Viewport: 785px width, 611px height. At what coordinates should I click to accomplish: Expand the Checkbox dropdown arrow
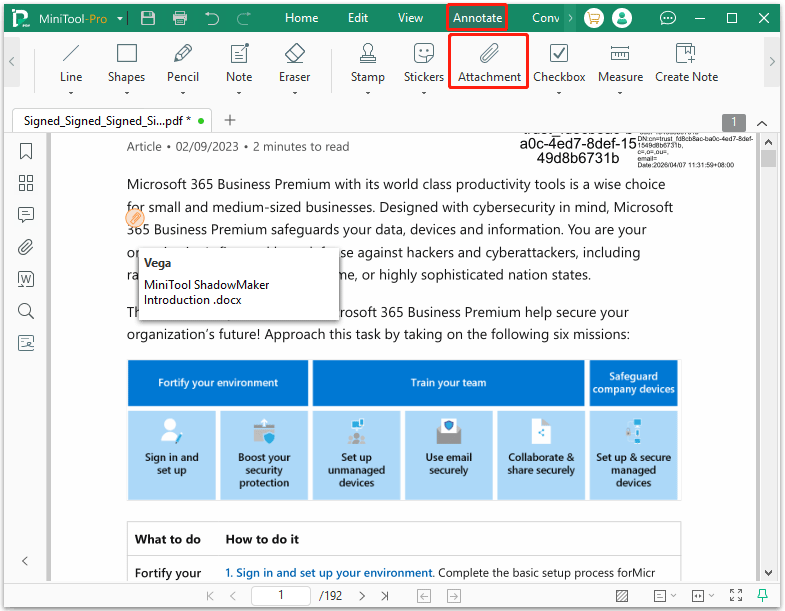pos(559,93)
